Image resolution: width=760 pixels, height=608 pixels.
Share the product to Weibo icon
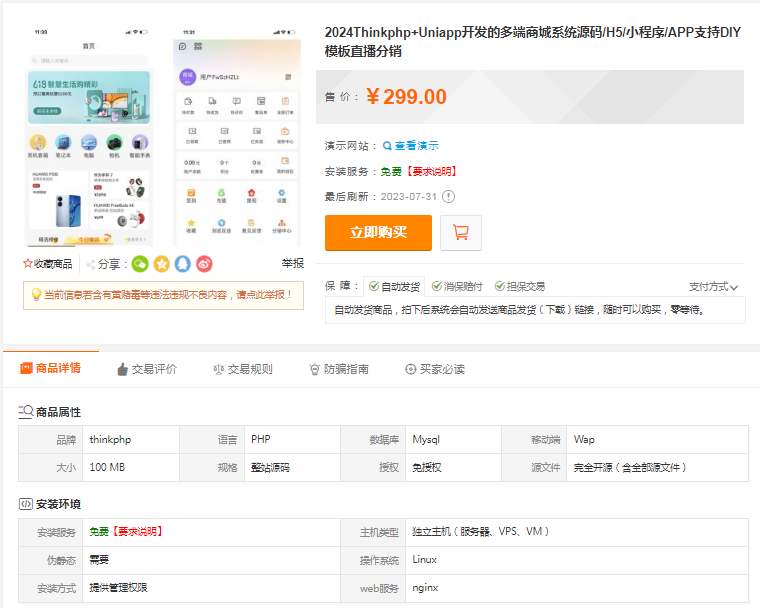[x=204, y=264]
